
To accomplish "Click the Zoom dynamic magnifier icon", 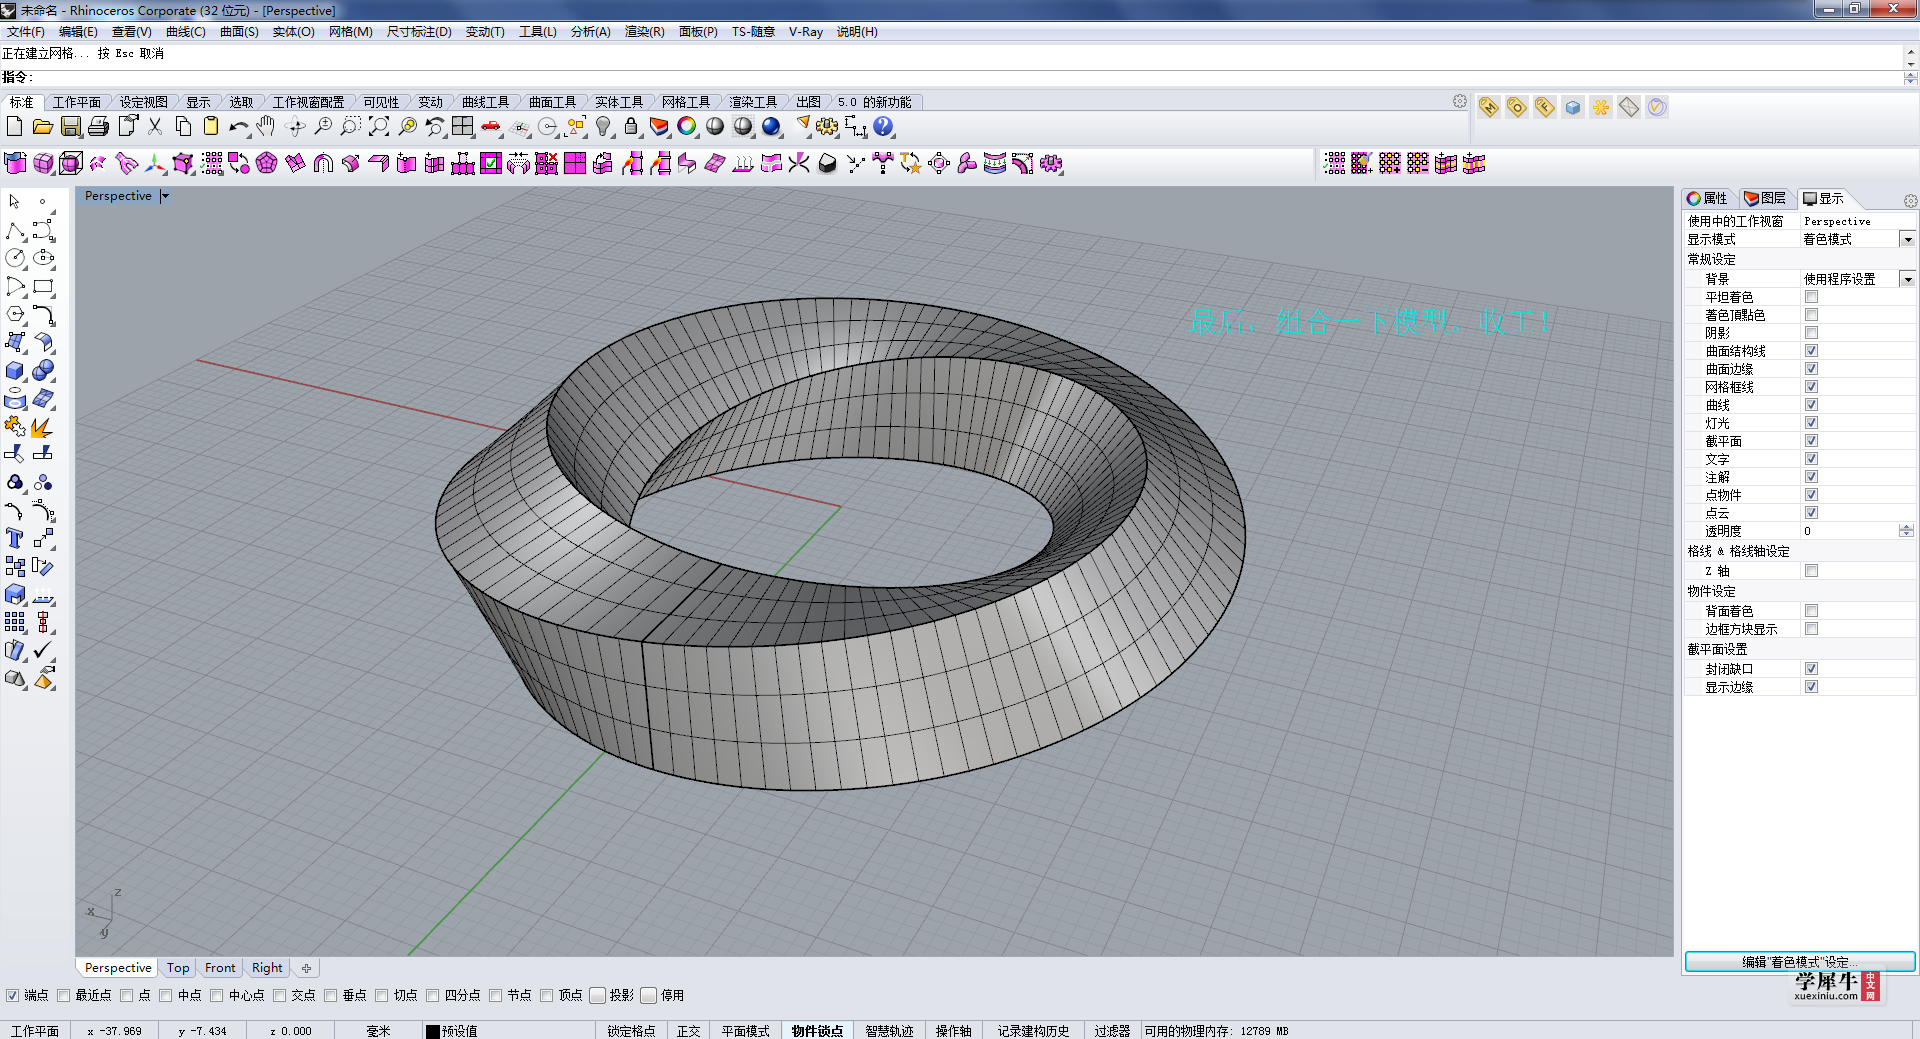I will [x=323, y=127].
